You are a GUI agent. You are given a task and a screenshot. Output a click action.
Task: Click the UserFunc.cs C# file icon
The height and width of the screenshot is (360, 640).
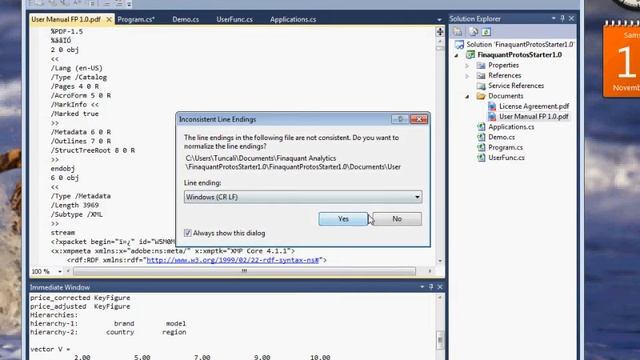[481, 158]
